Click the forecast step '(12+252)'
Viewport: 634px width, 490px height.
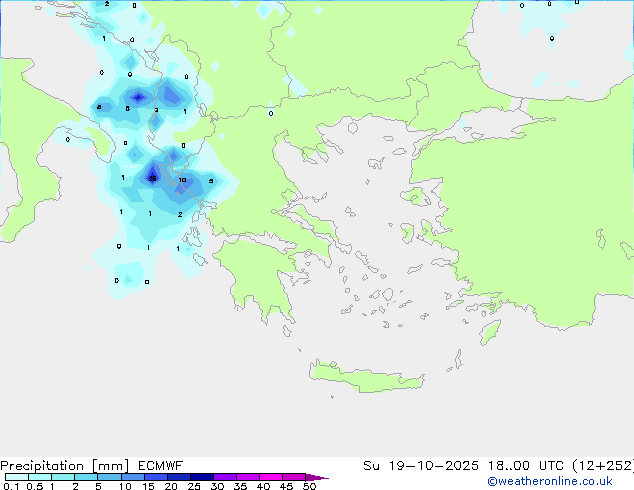pos(603,466)
